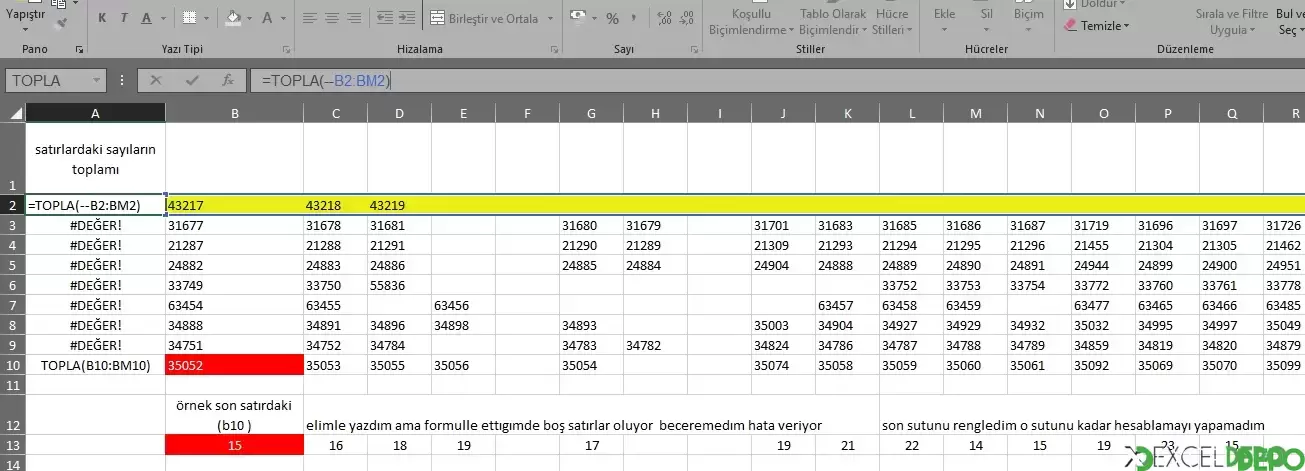This screenshot has width=1305, height=471.
Task: Open font color dropdown arrow
Action: tap(283, 18)
